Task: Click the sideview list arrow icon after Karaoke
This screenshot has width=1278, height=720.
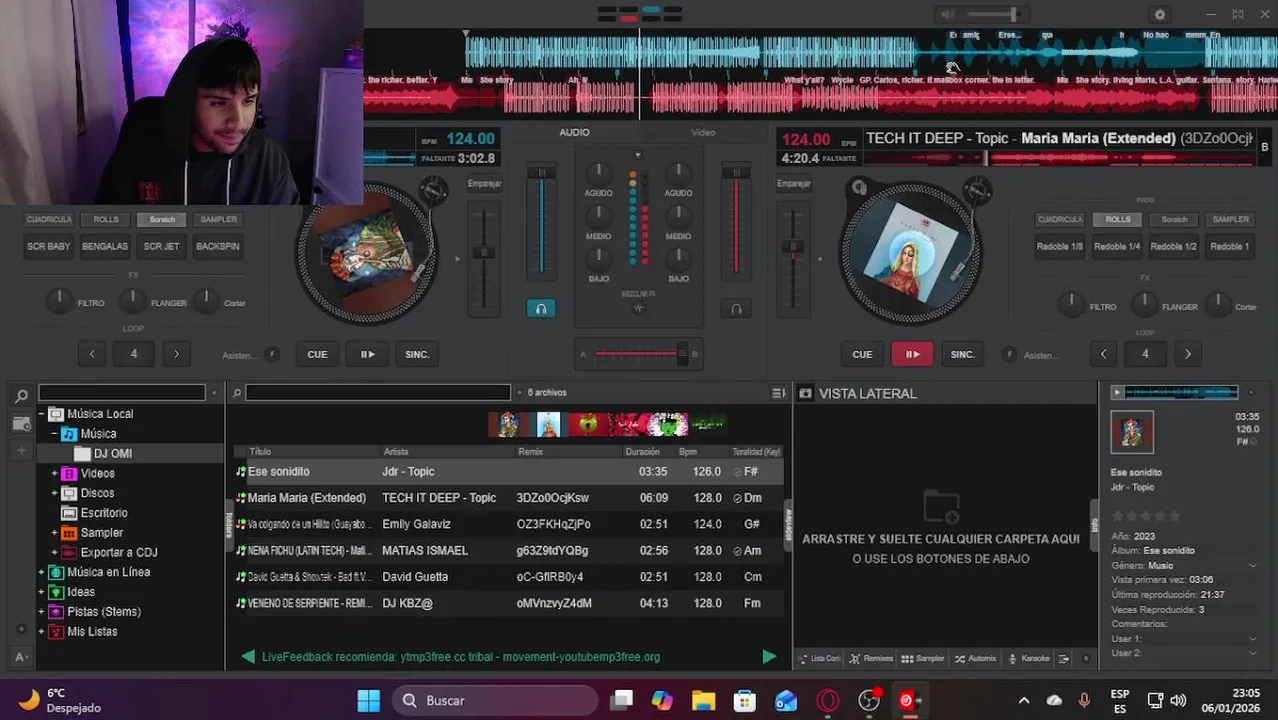Action: click(x=1064, y=658)
